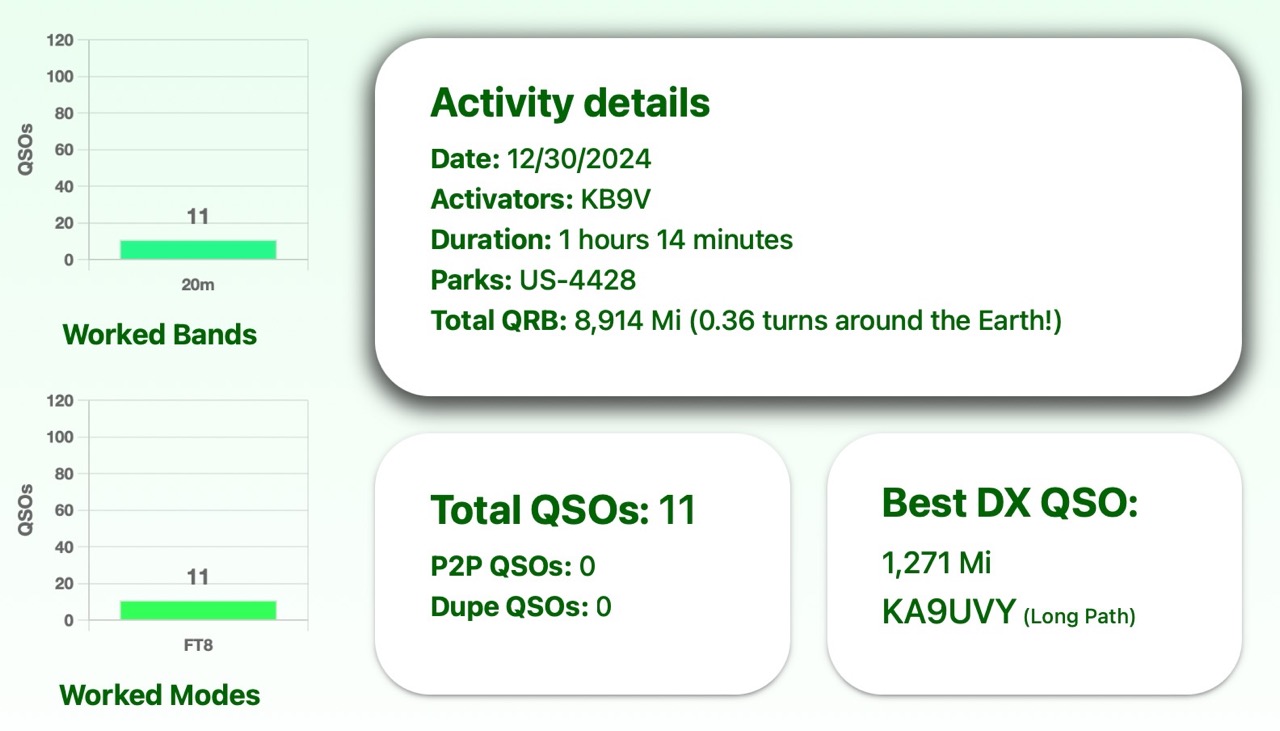Screen dimensions: 1280x731
Task: Click the Long Path note
Action: (x=1079, y=616)
